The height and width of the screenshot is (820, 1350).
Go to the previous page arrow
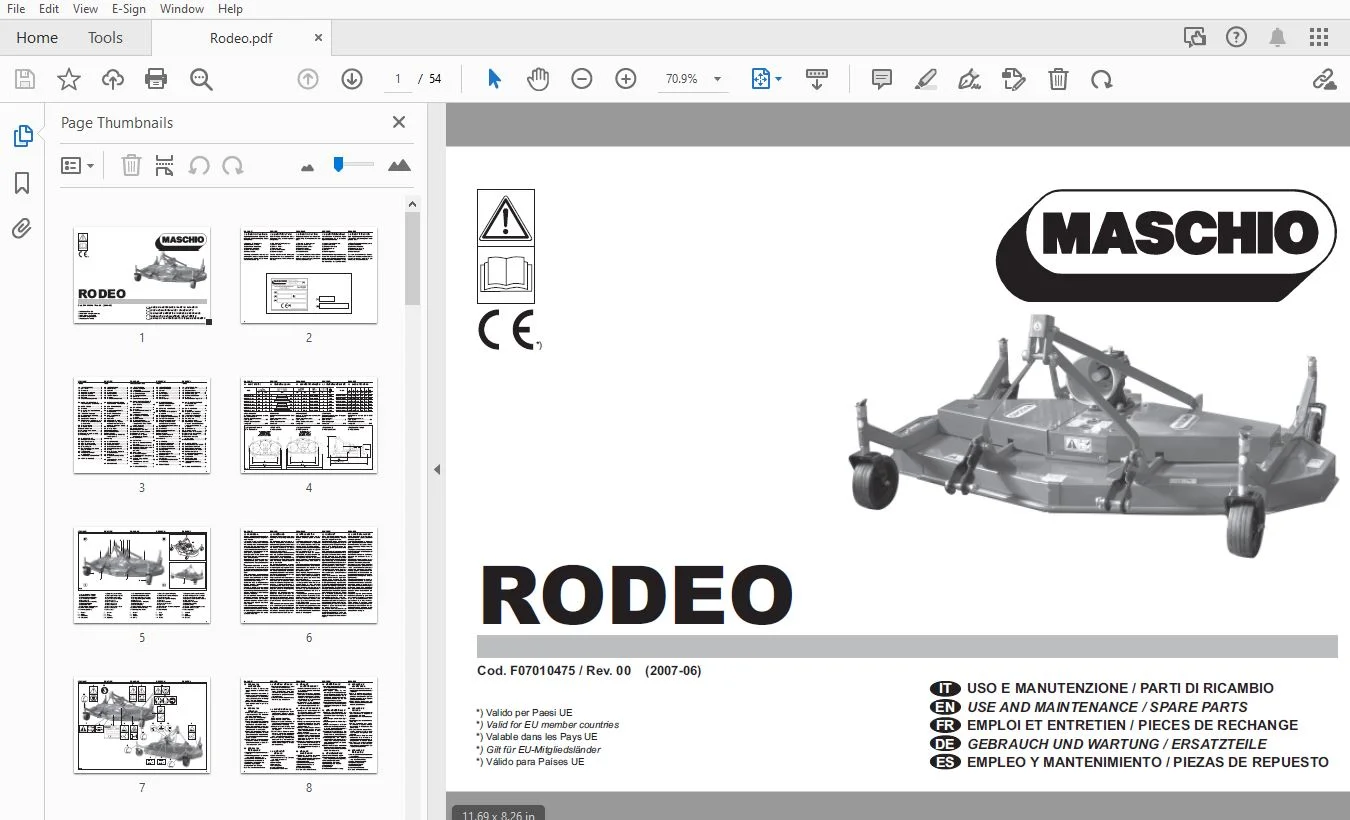[x=308, y=79]
